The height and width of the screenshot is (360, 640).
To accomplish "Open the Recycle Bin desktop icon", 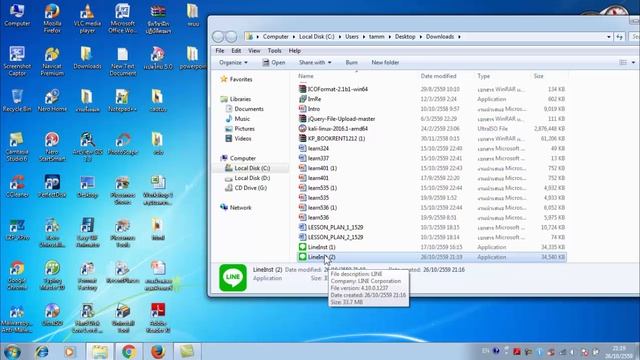I will click(x=17, y=100).
